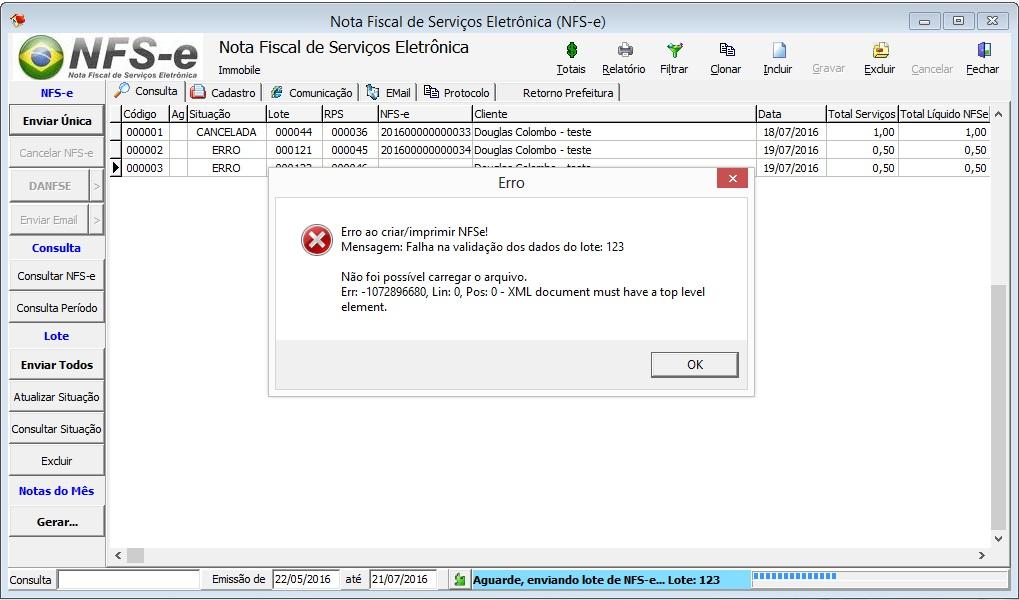This screenshot has width=1019, height=600.
Task: Close the Erro dialog with X
Action: click(x=732, y=178)
